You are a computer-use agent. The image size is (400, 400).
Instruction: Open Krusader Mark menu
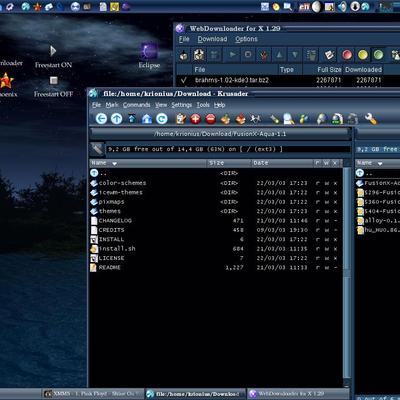112,105
